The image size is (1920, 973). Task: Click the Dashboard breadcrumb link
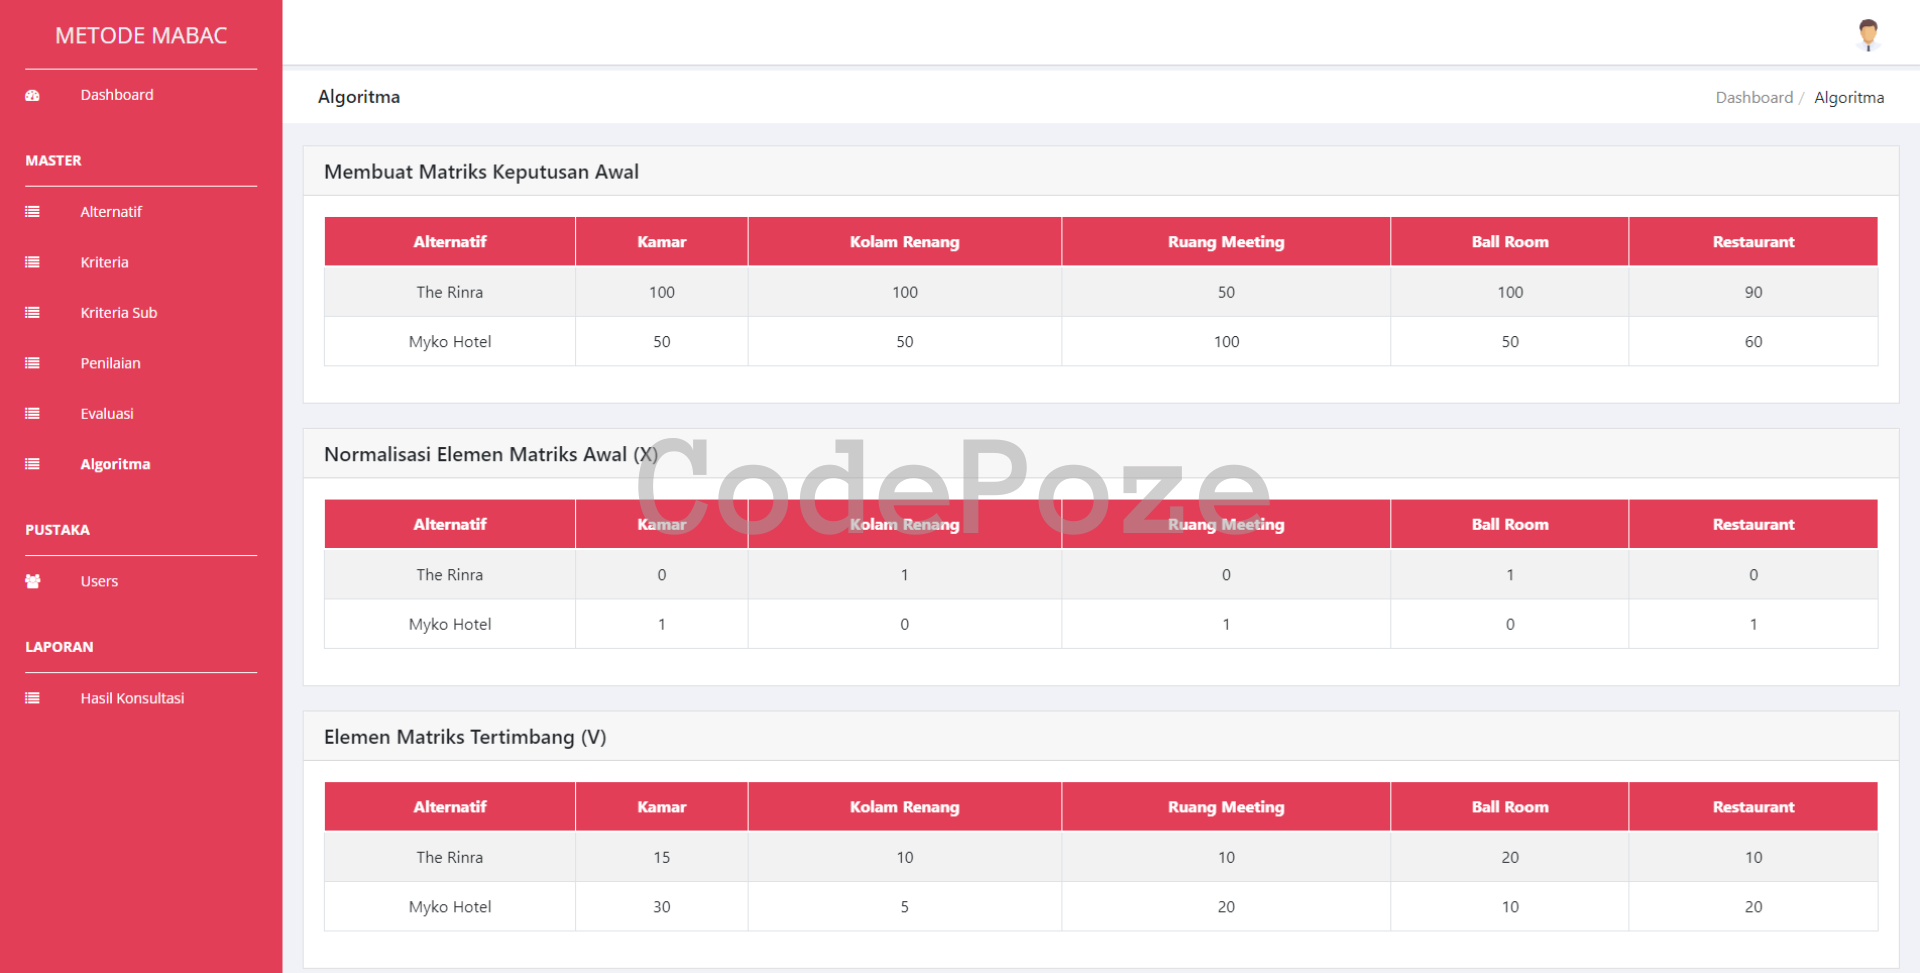pos(1753,97)
